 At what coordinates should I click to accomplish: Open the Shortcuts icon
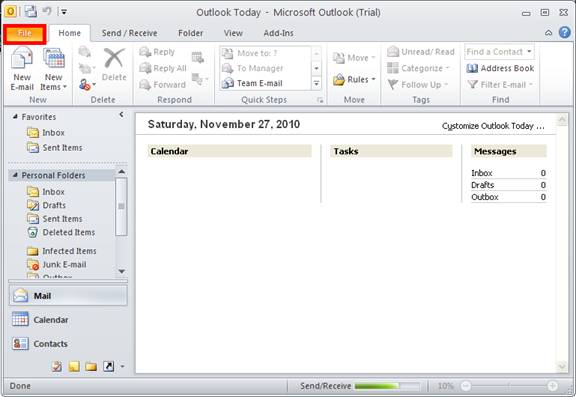tap(108, 366)
